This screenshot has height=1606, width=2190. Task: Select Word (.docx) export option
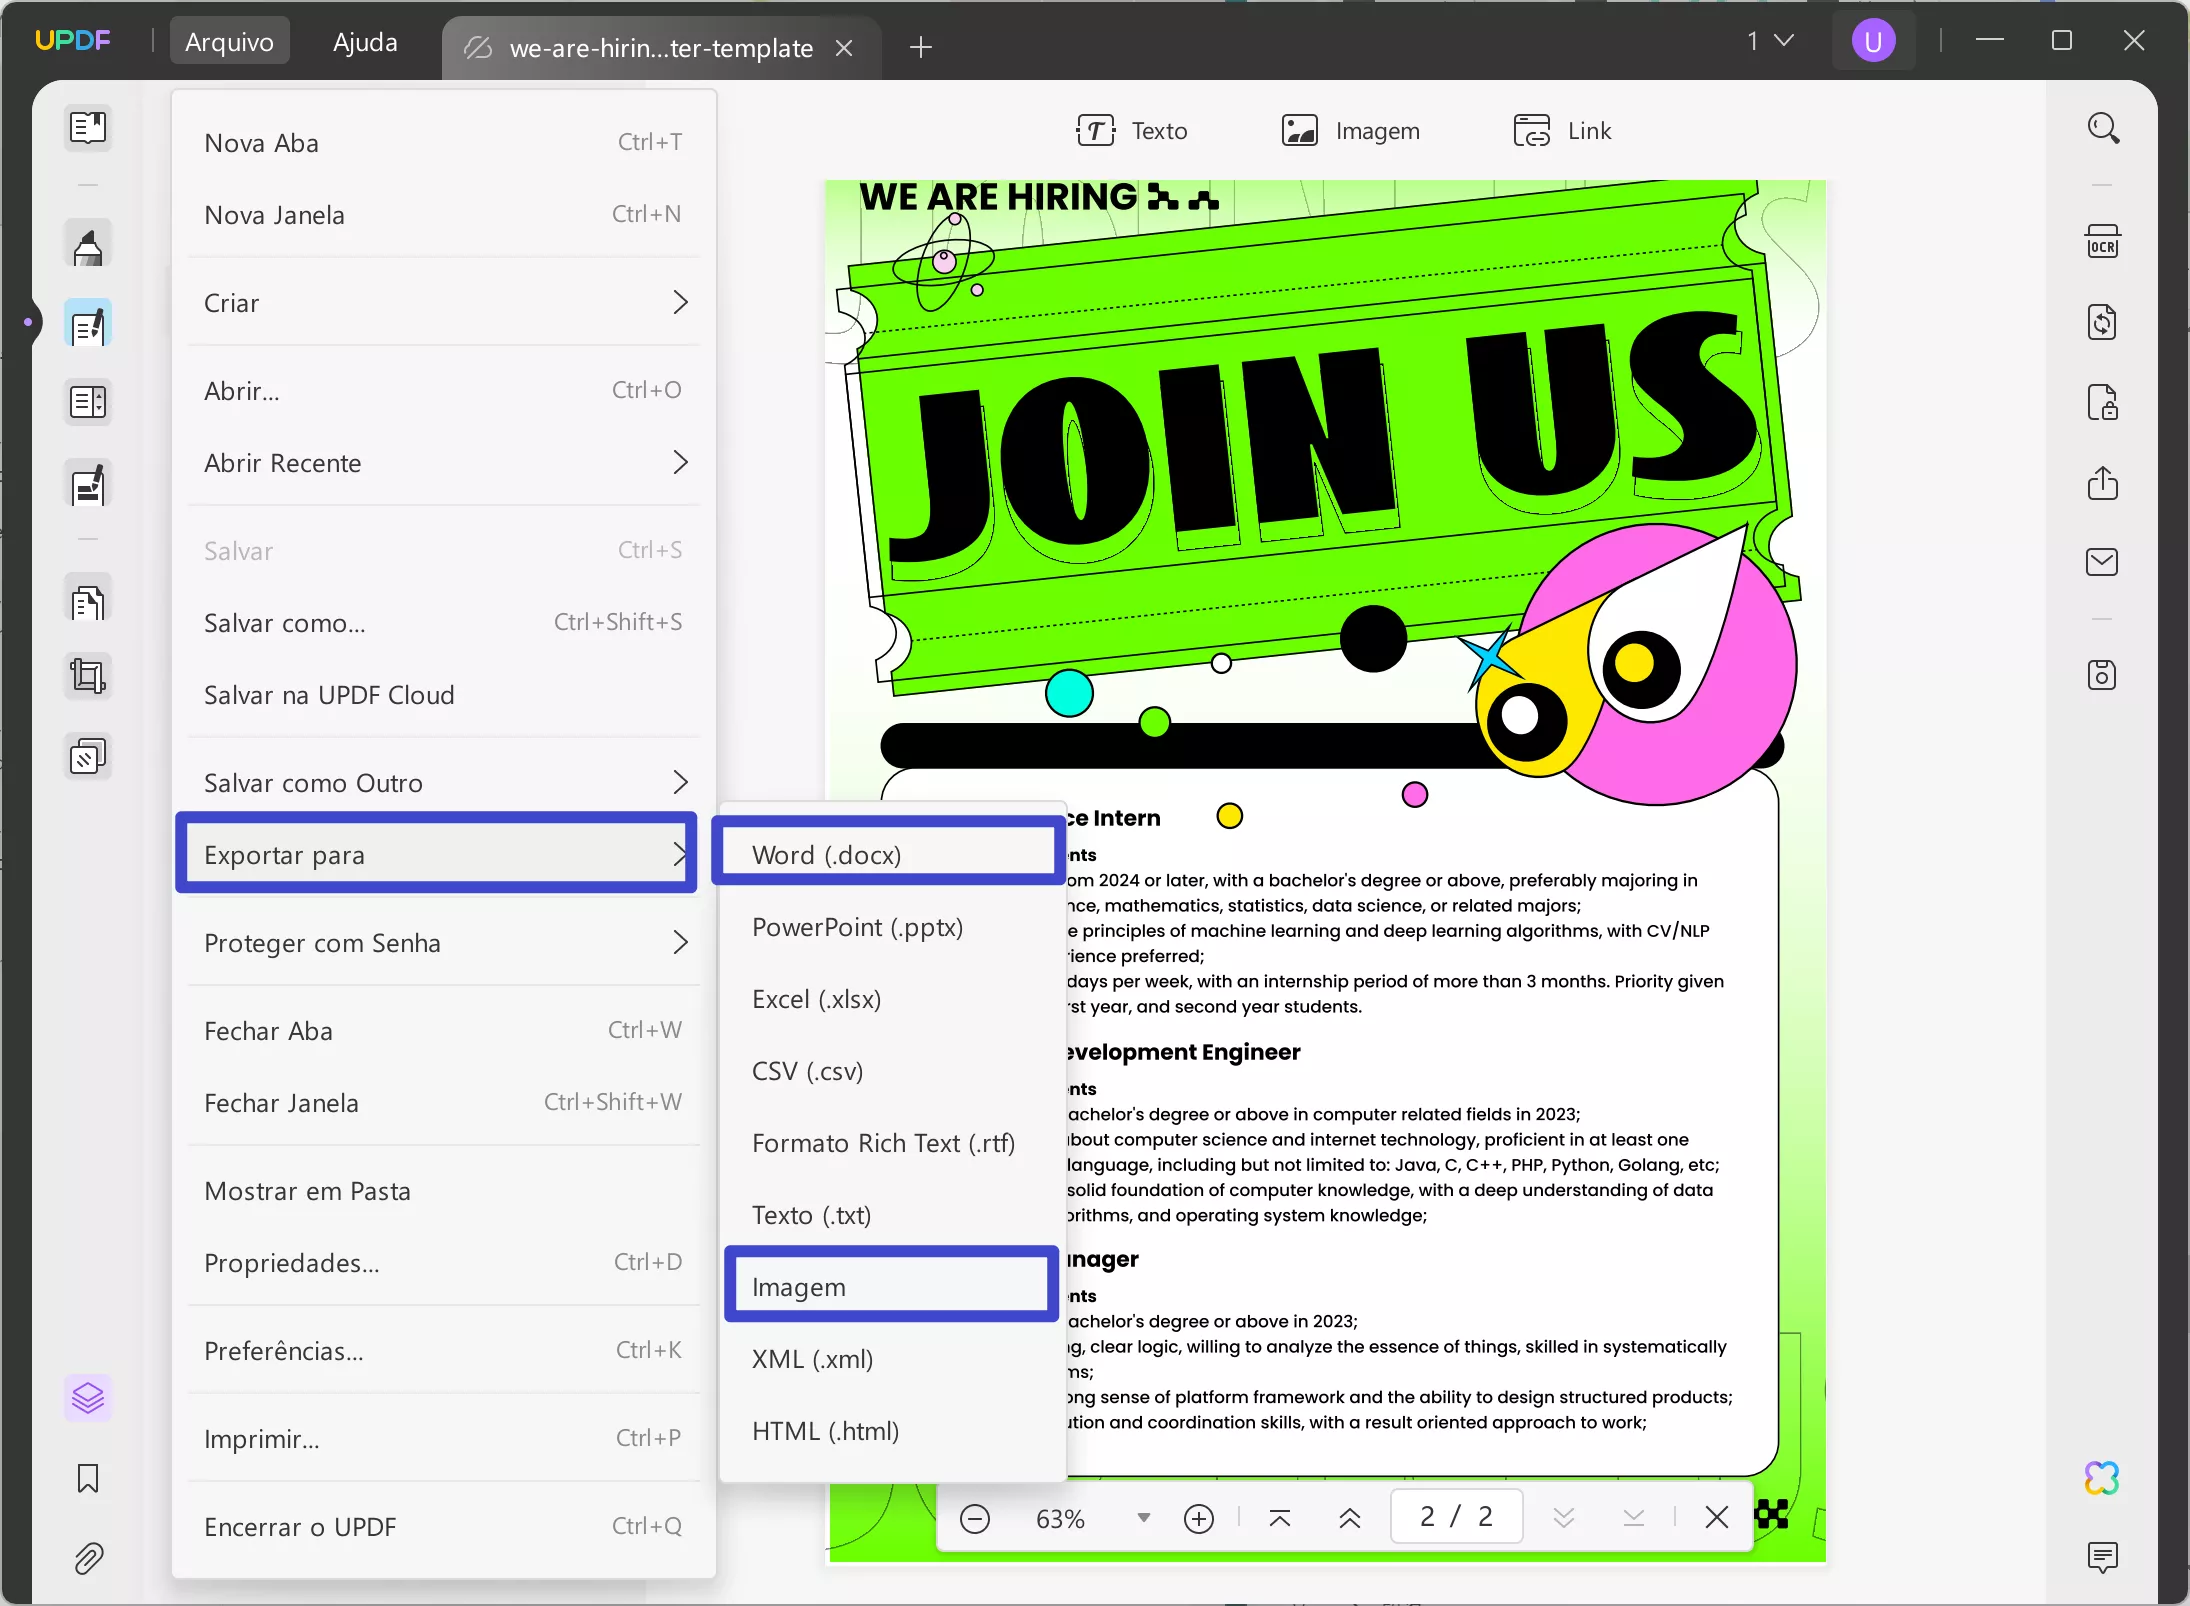[888, 855]
